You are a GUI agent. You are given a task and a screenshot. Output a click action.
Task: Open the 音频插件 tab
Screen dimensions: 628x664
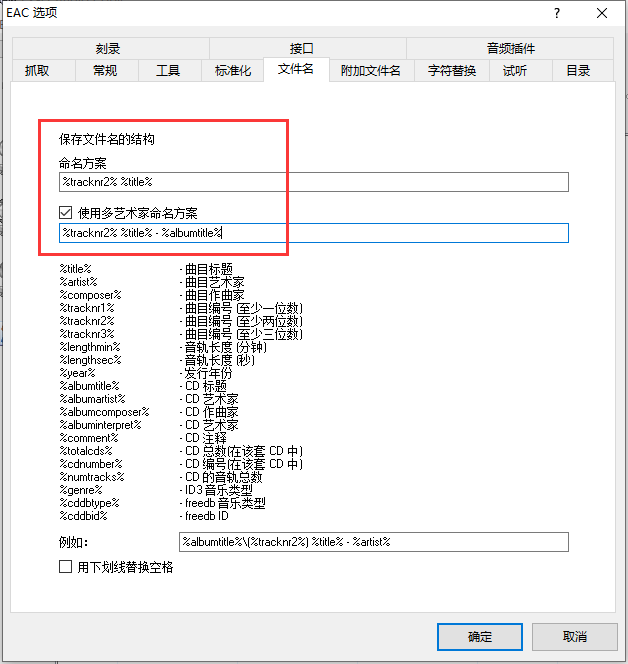(x=510, y=48)
